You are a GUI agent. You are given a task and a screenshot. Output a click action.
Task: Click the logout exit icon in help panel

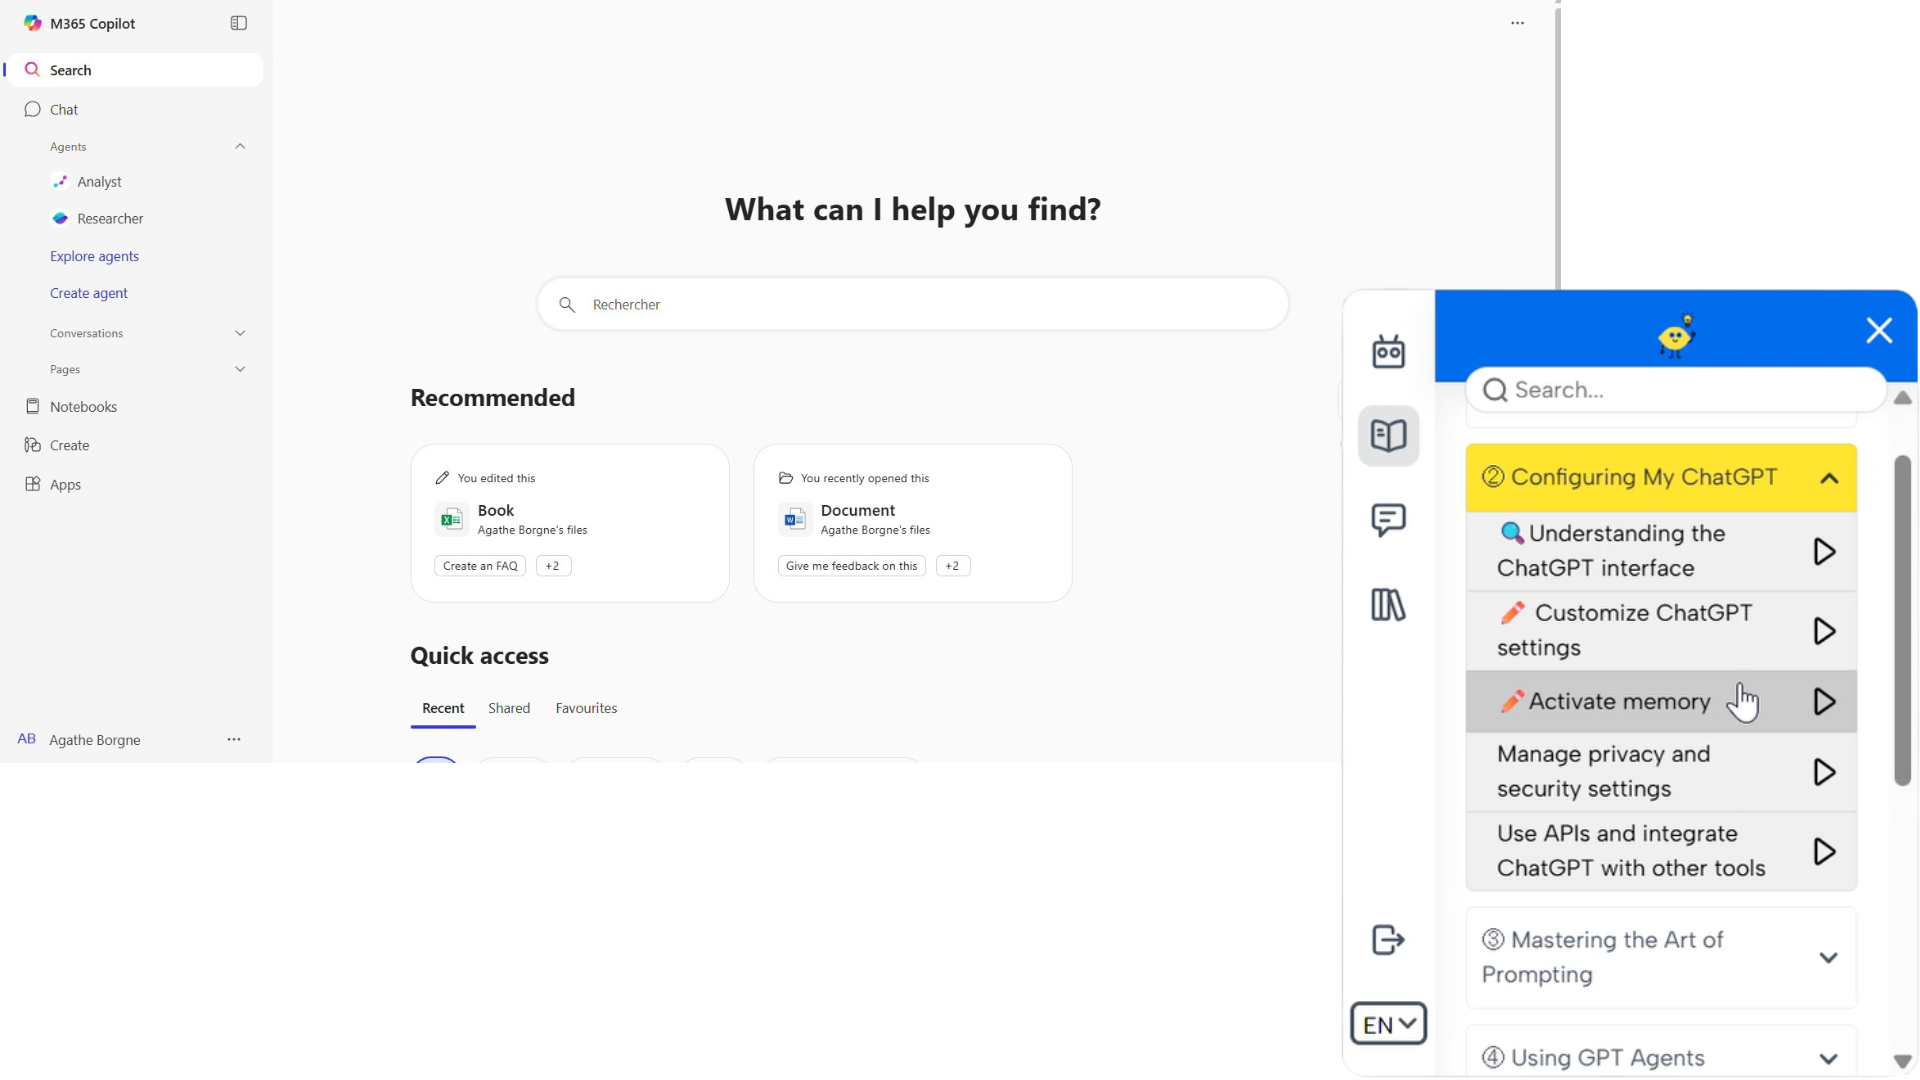1388,940
